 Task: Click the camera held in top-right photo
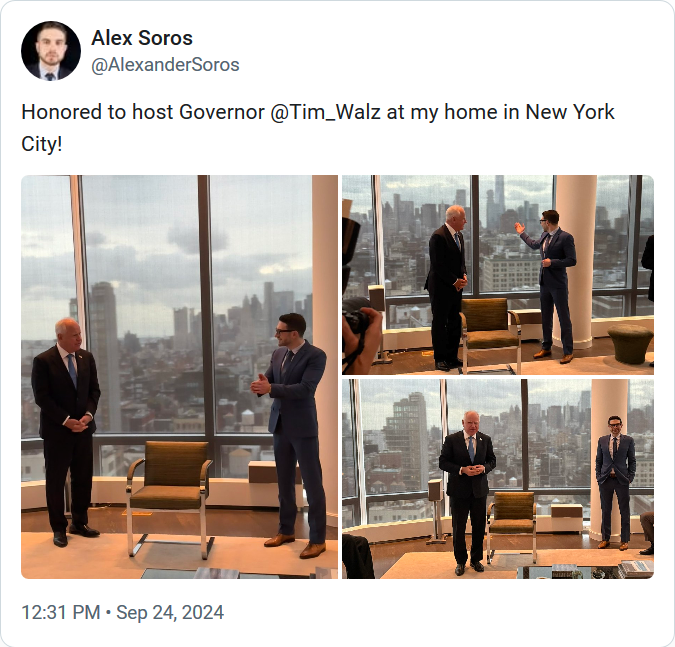click(356, 319)
